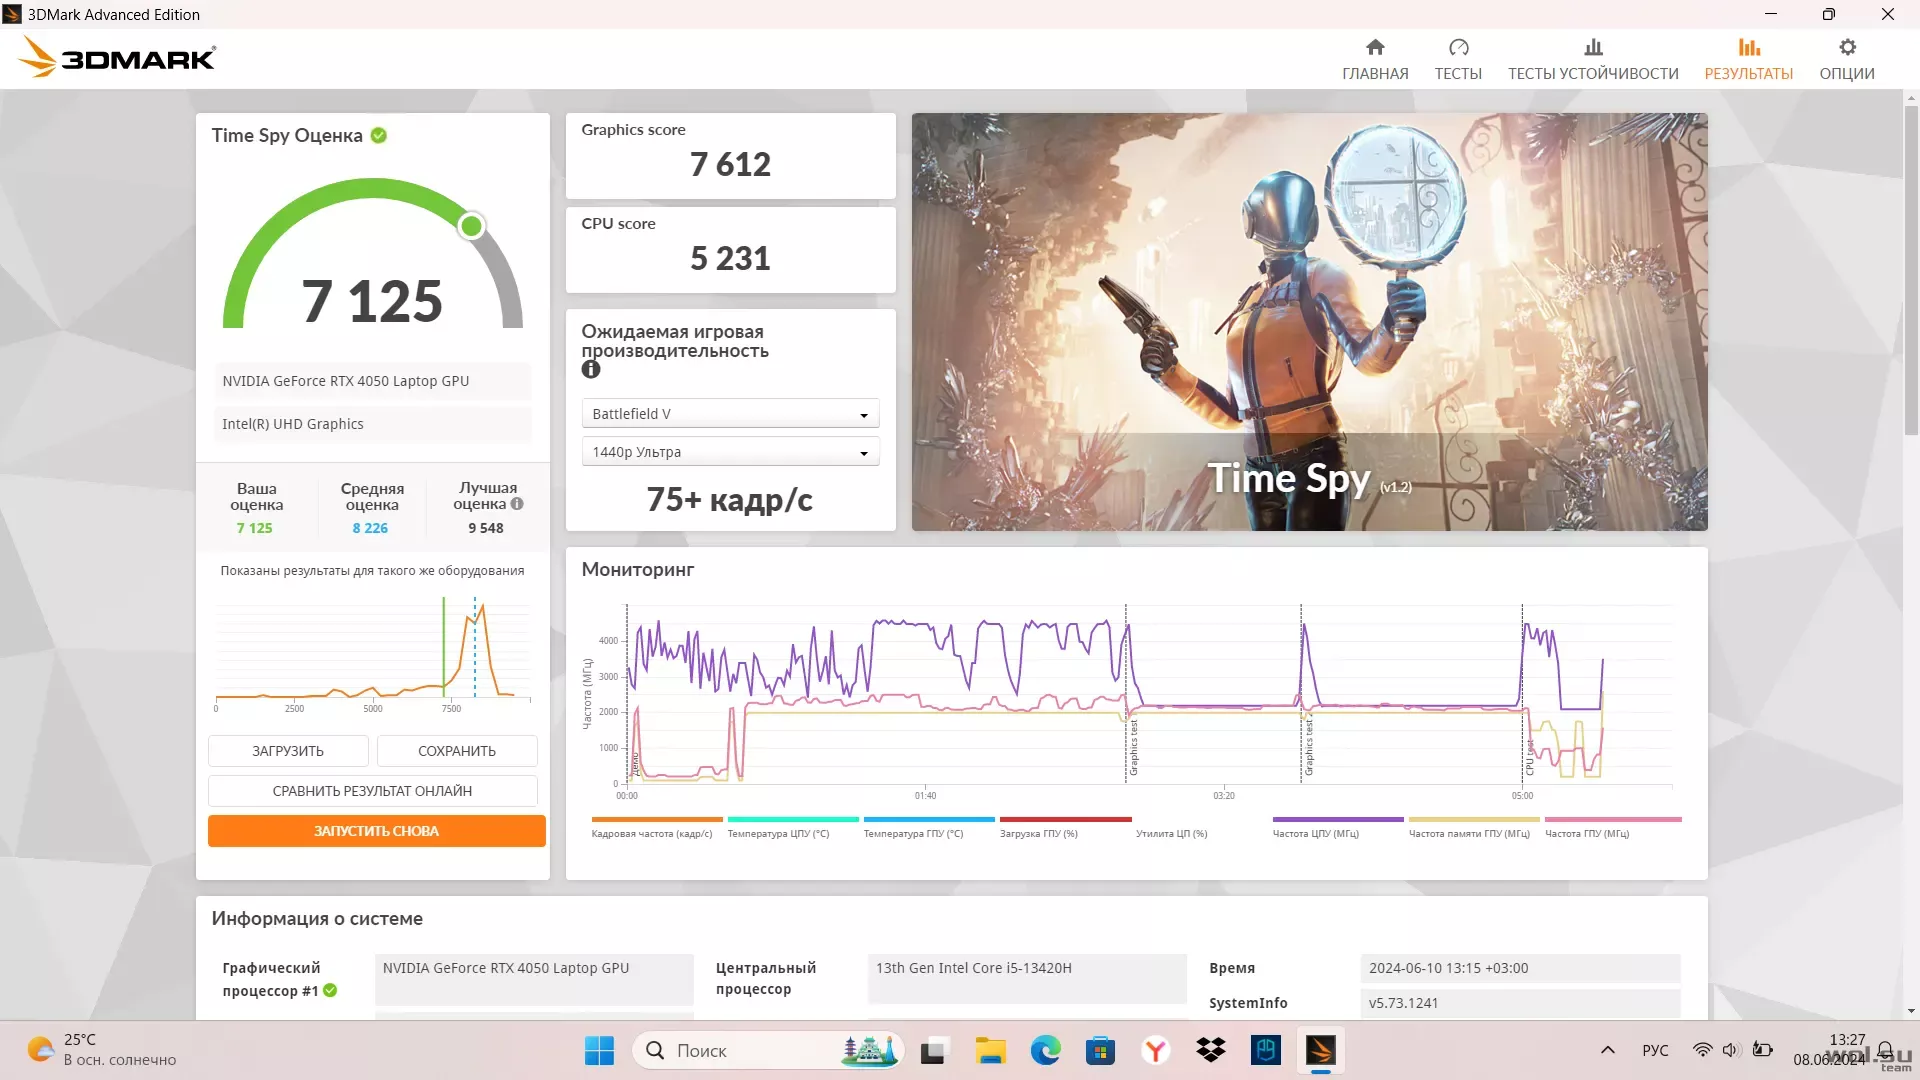Viewport: 1920px width, 1080px height.
Task: Click the Time Spy artwork image
Action: 1309,321
